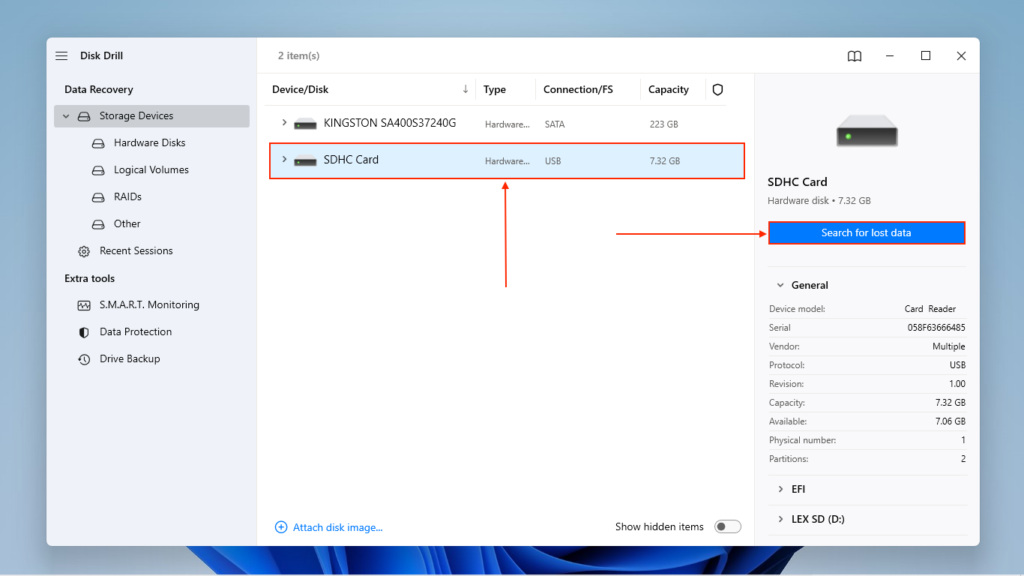Screen dimensions: 1024x576
Task: Expand the KINGSTON SA400S37240G disk row
Action: coord(284,123)
